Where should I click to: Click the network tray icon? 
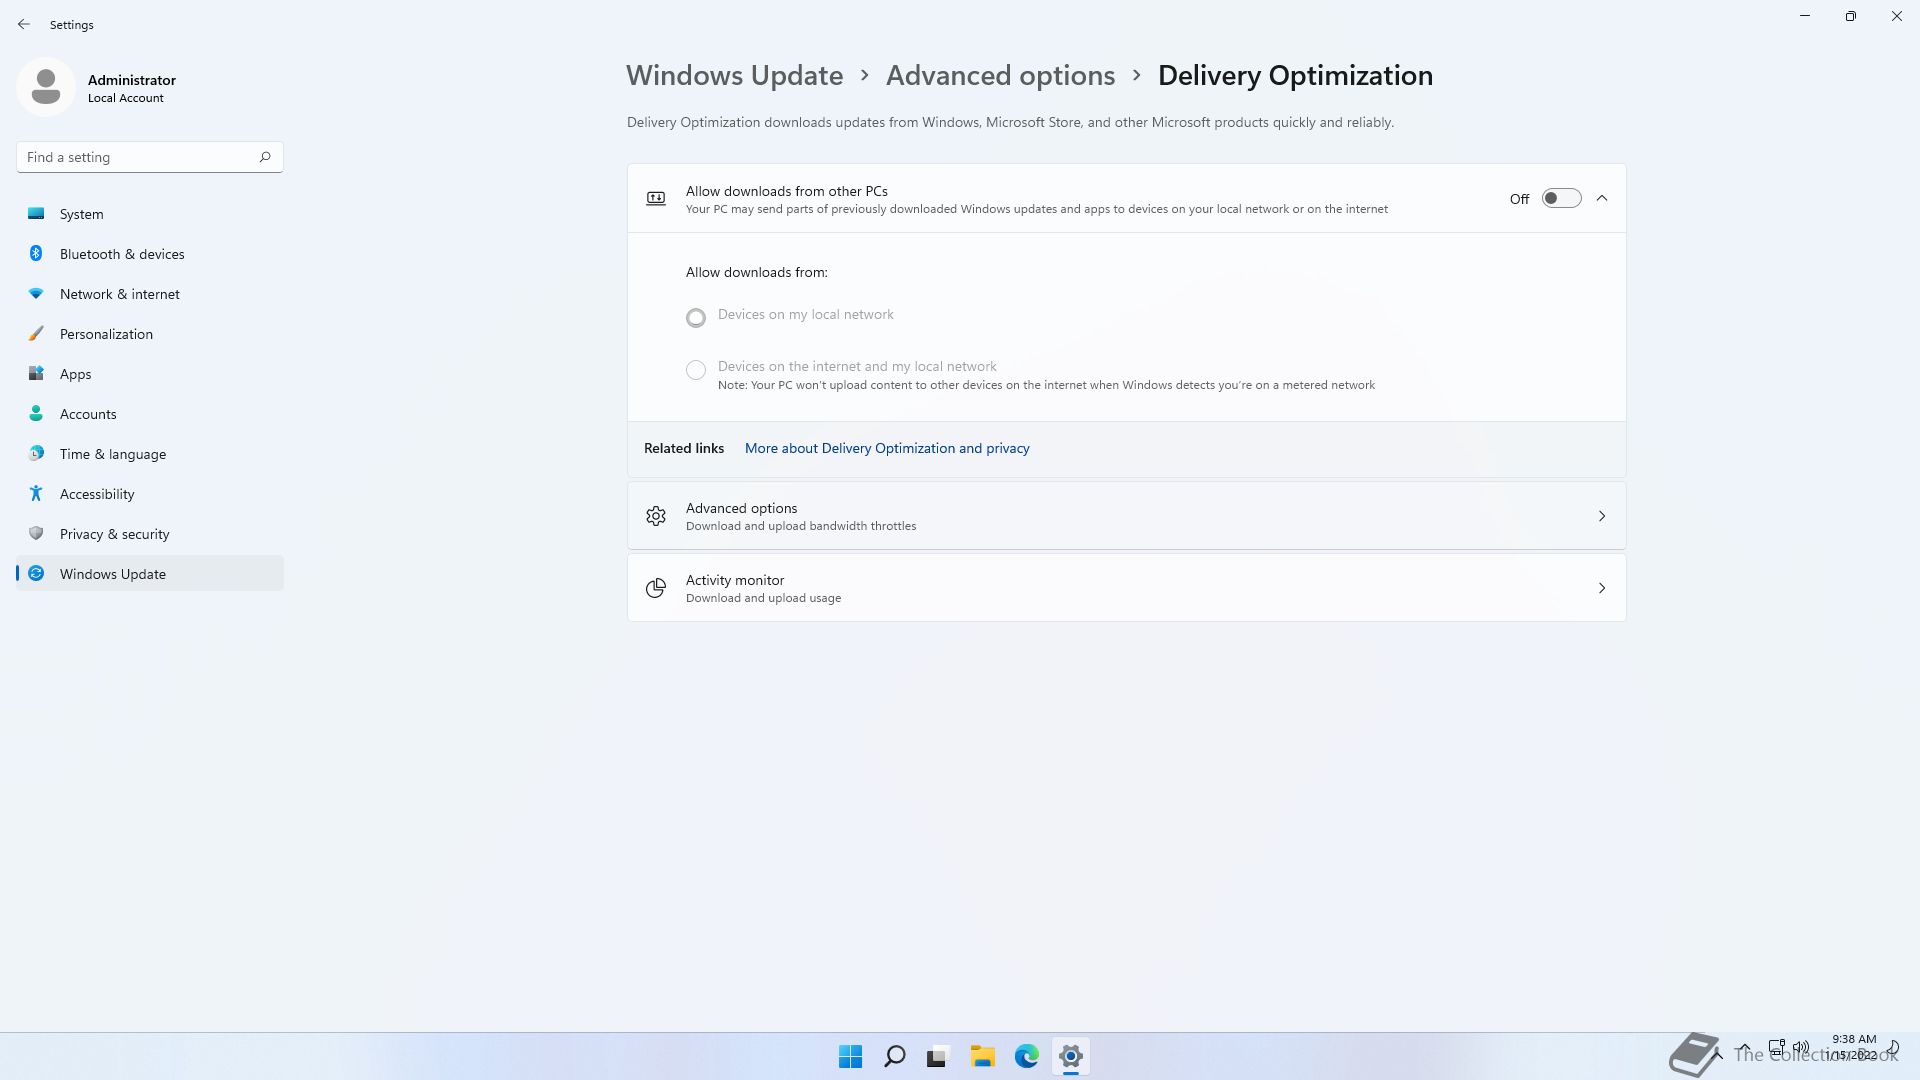coord(1777,1048)
